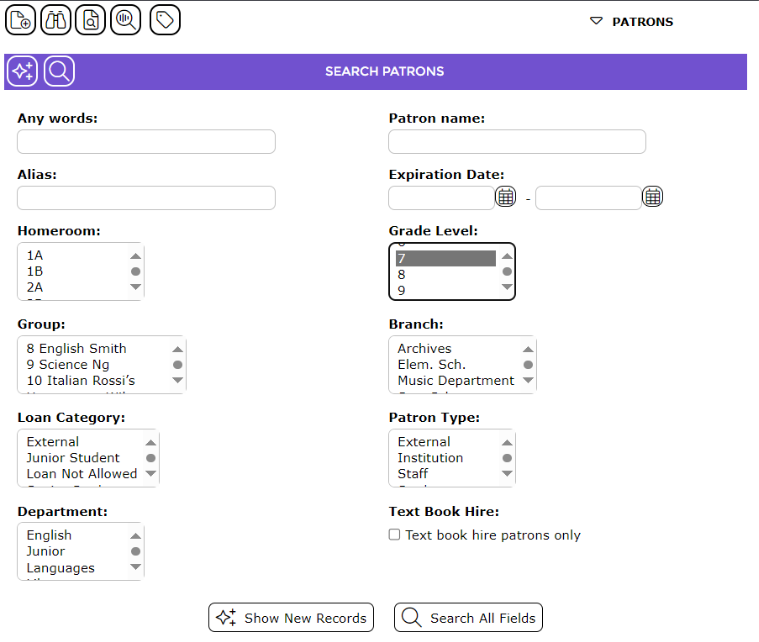Click Homeroom scroll thumb dot
Viewport: 759px width, 642px height.
[x=136, y=272]
